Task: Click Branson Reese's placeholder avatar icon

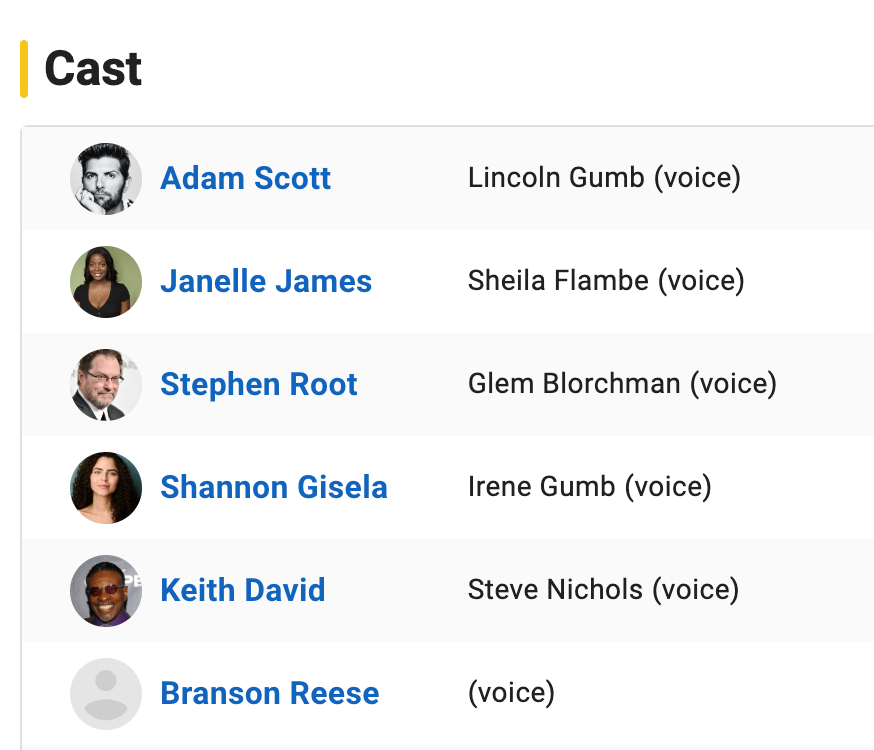Action: [x=106, y=693]
